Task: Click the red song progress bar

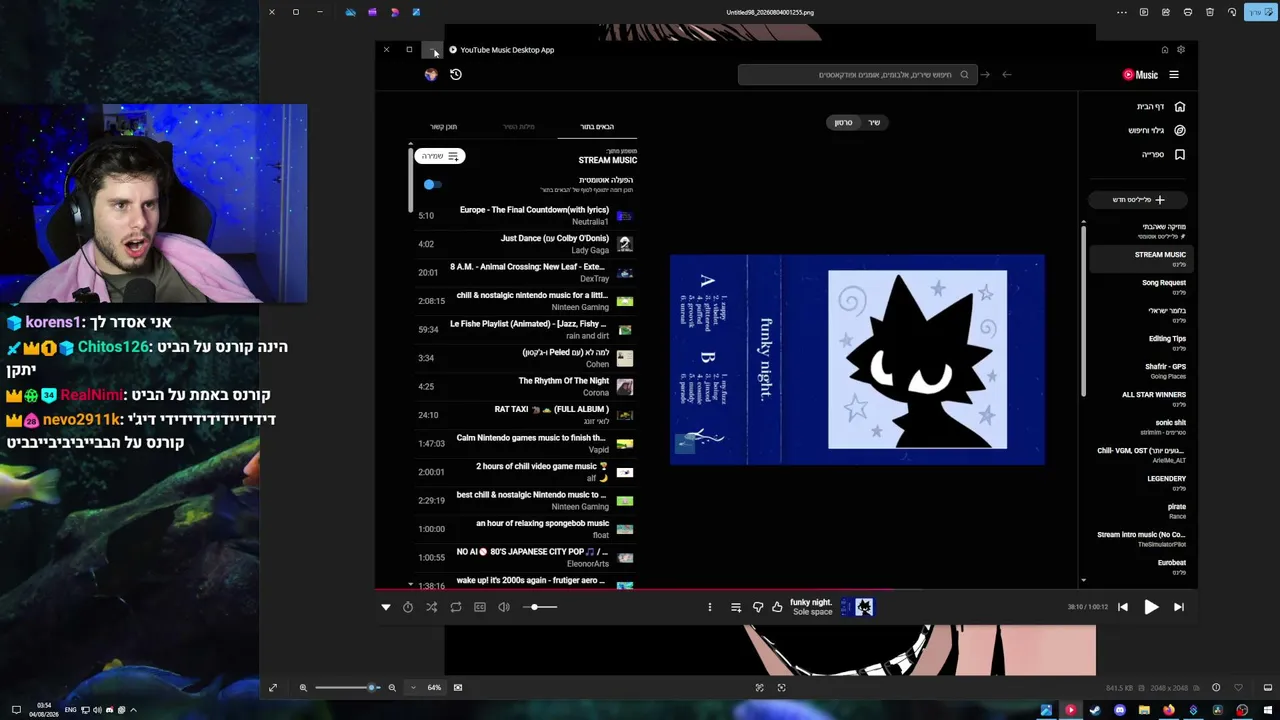Action: click(x=786, y=589)
